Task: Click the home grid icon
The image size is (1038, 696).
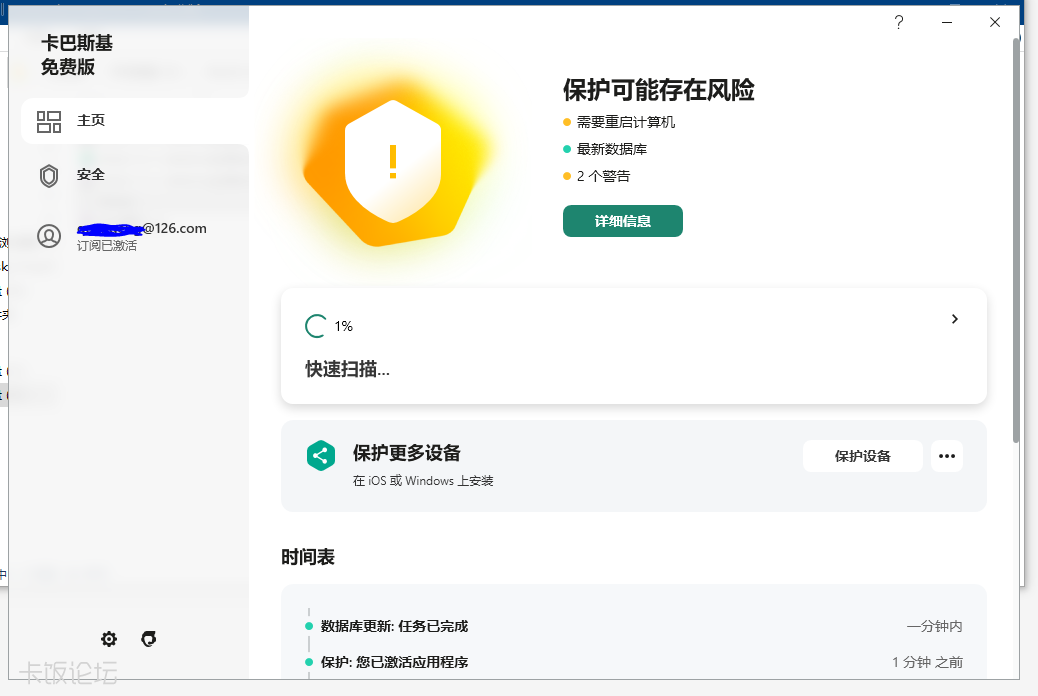Action: [49, 122]
